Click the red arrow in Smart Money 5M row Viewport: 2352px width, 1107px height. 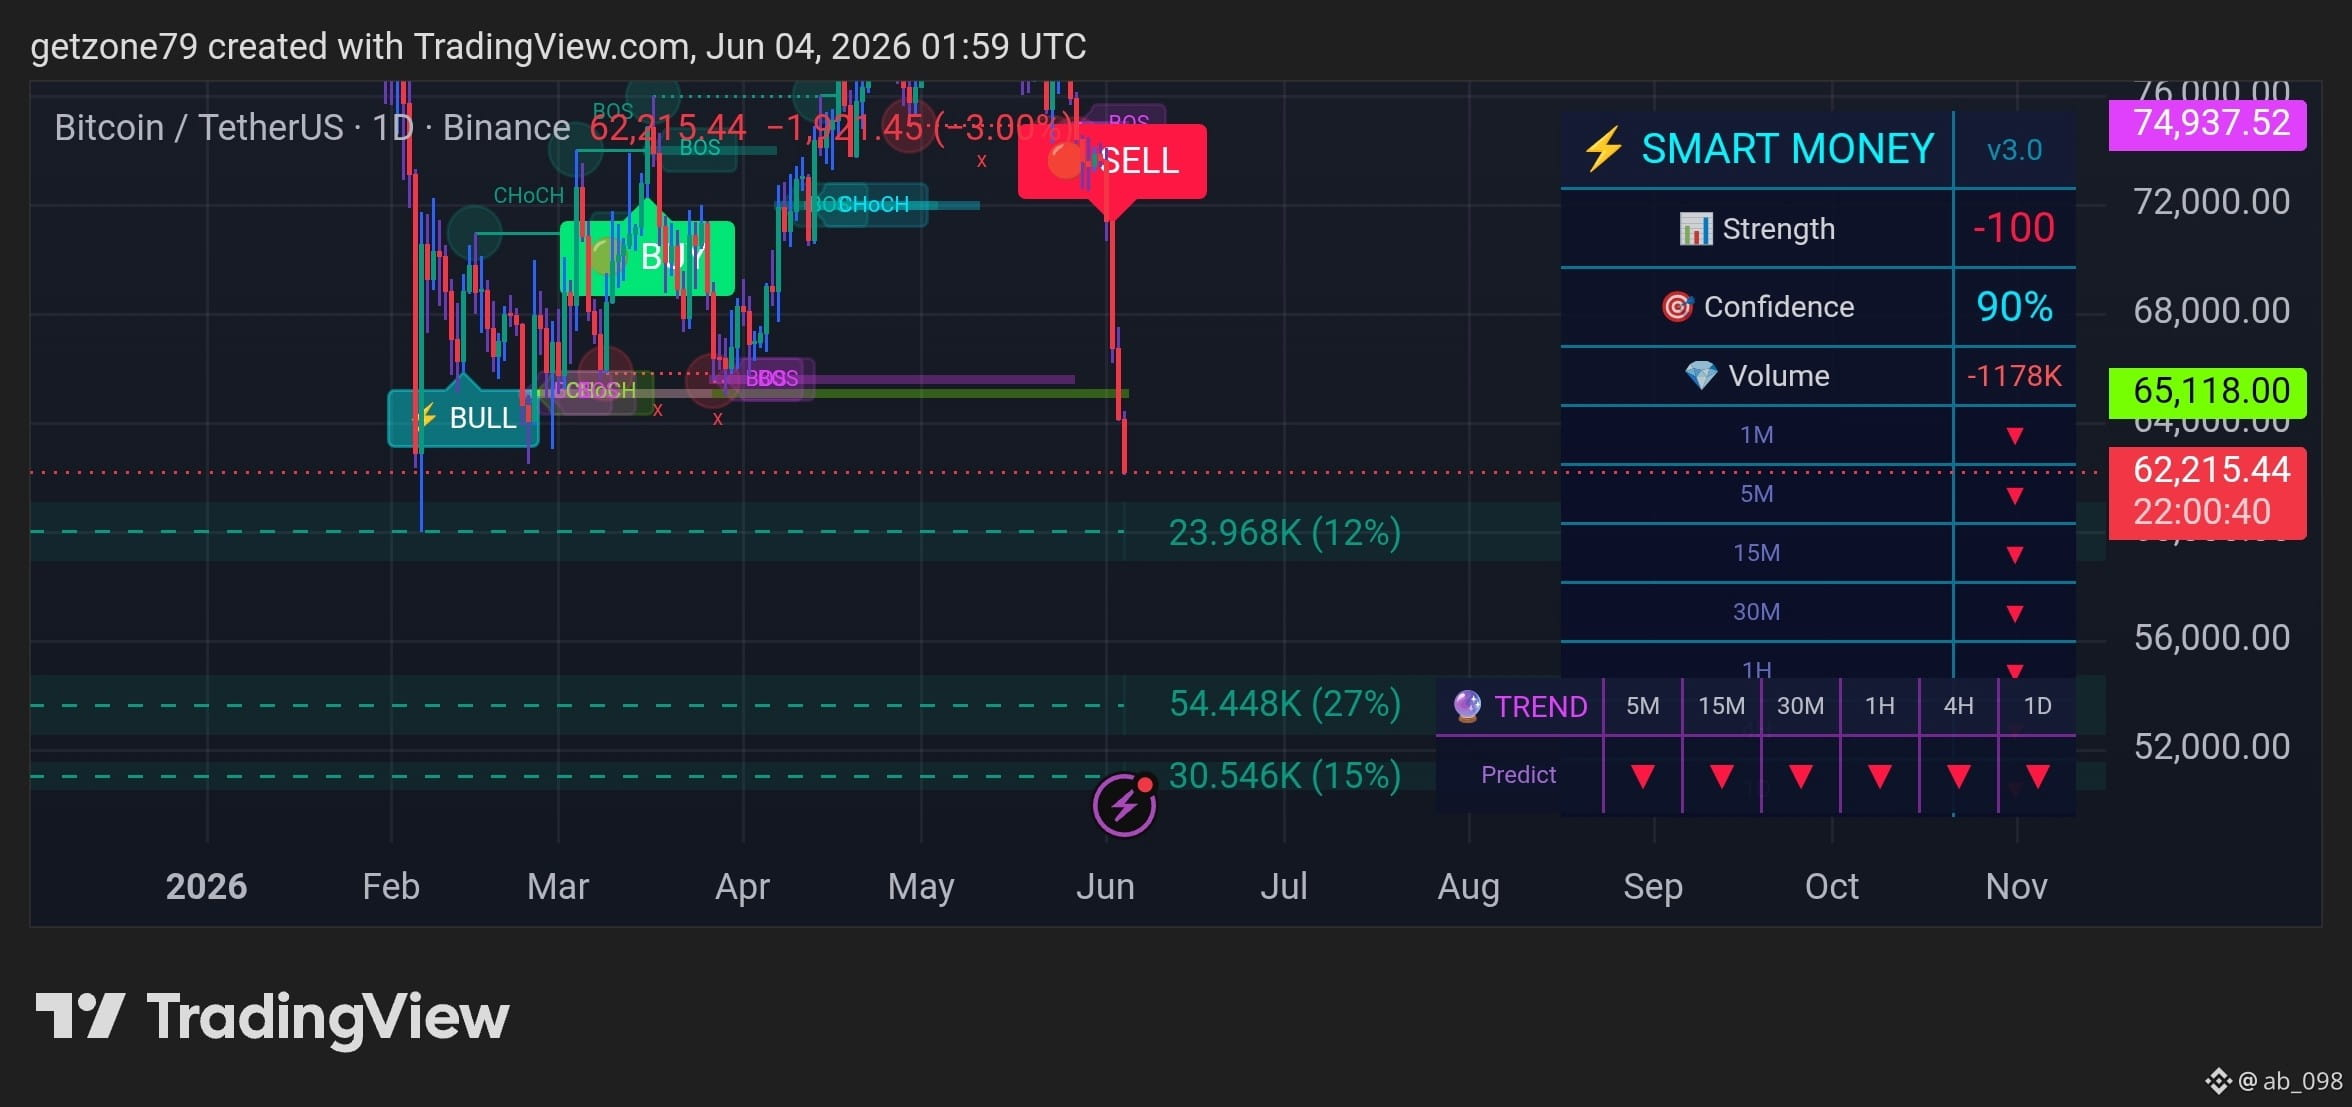2015,496
